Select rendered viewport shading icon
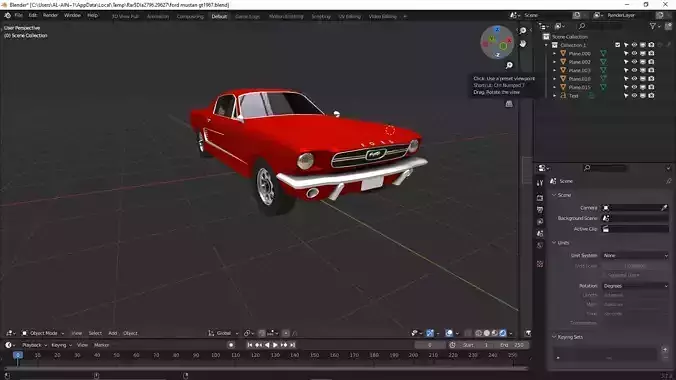The height and width of the screenshot is (380, 676). [x=503, y=333]
